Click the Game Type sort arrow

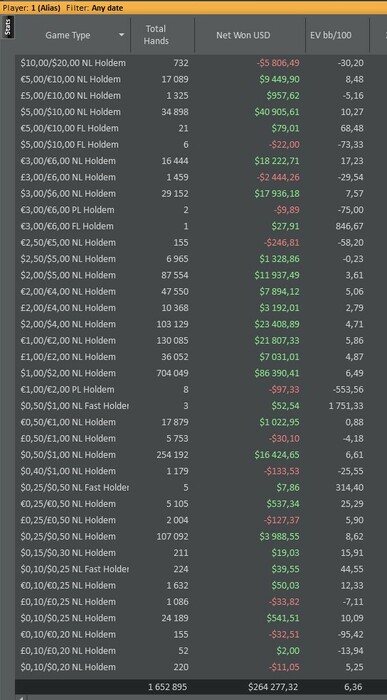(121, 35)
